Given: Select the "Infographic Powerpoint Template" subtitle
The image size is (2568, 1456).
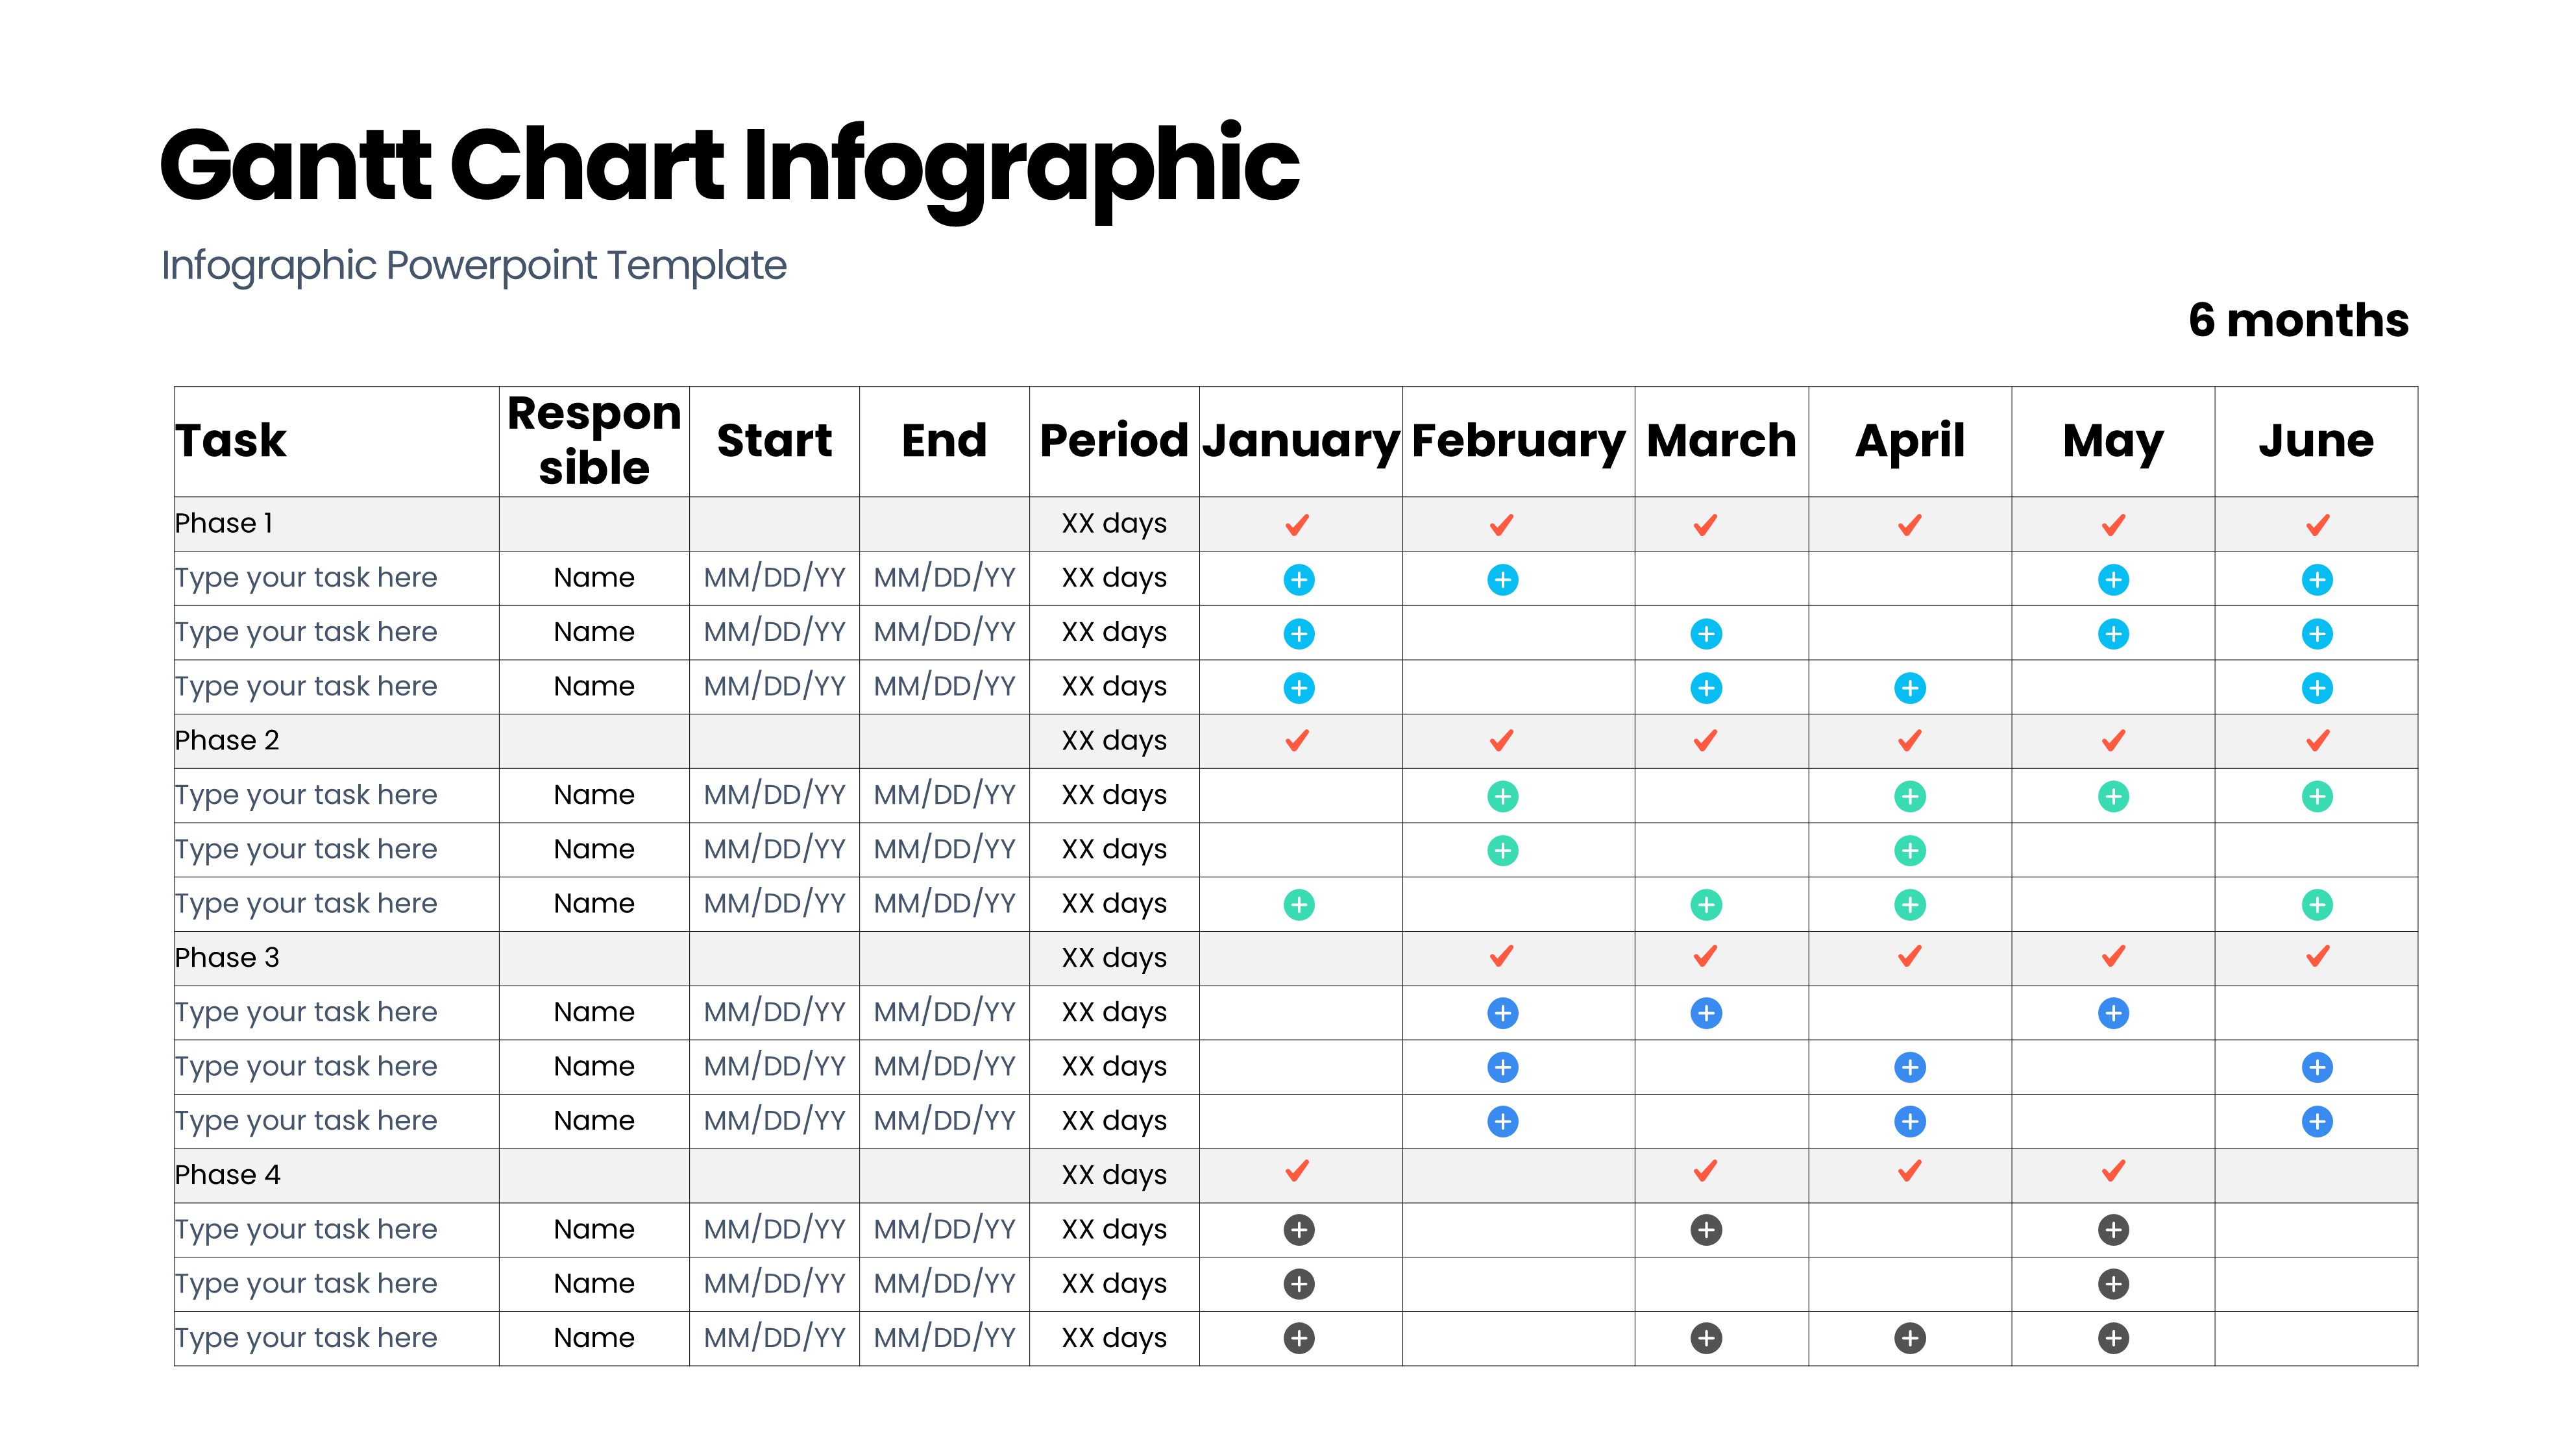Looking at the screenshot, I should tap(474, 266).
